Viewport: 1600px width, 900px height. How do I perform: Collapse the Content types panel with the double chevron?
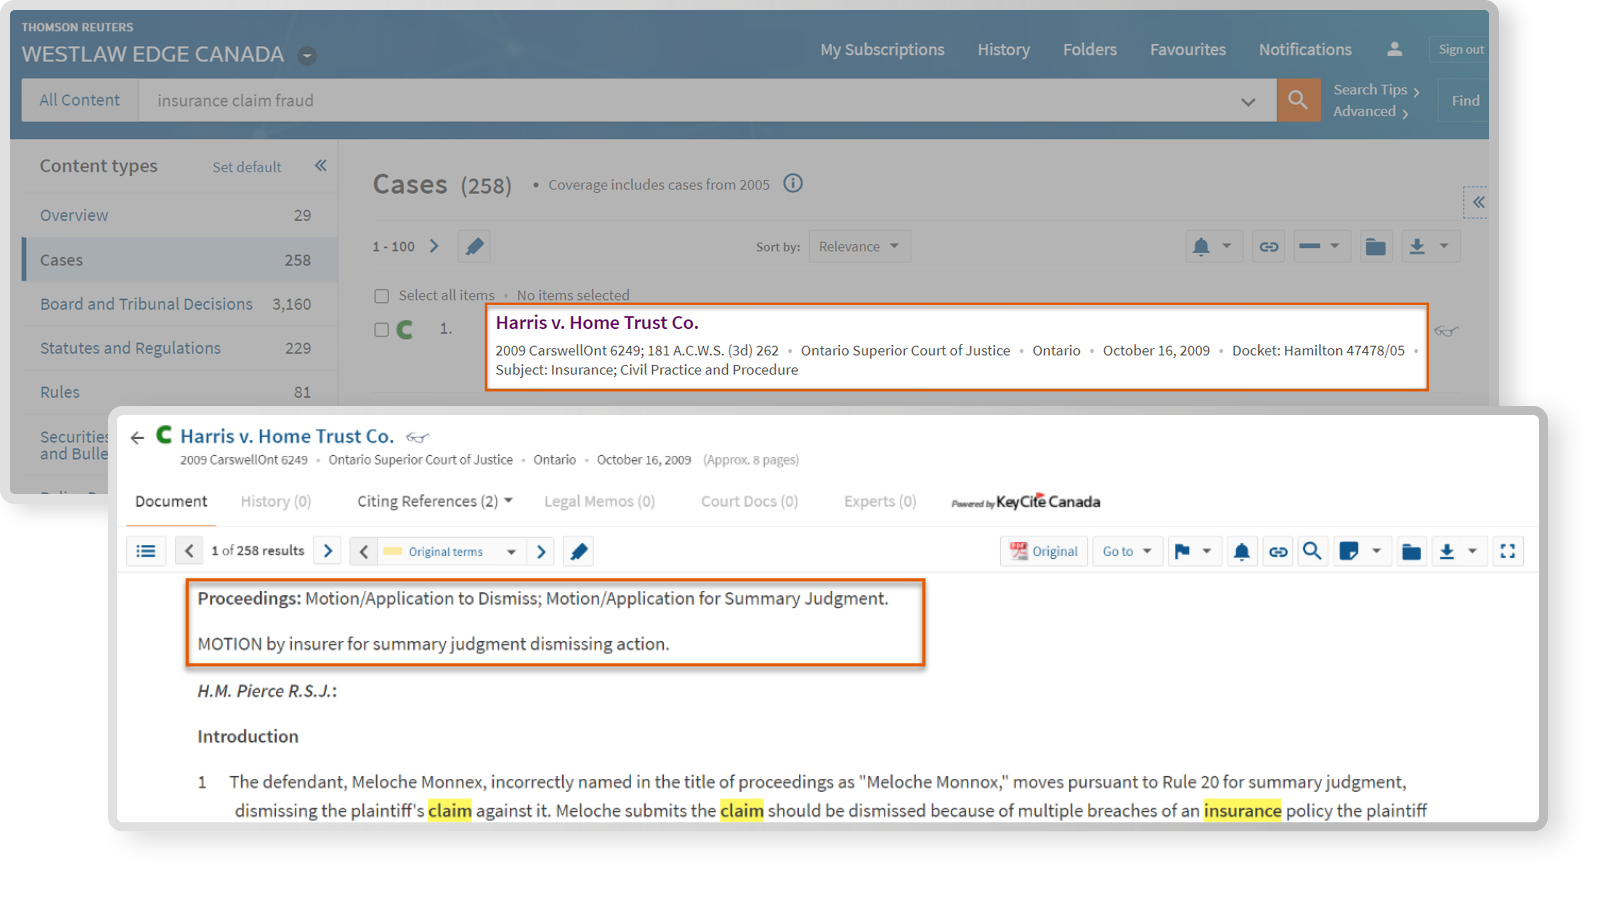coord(321,166)
